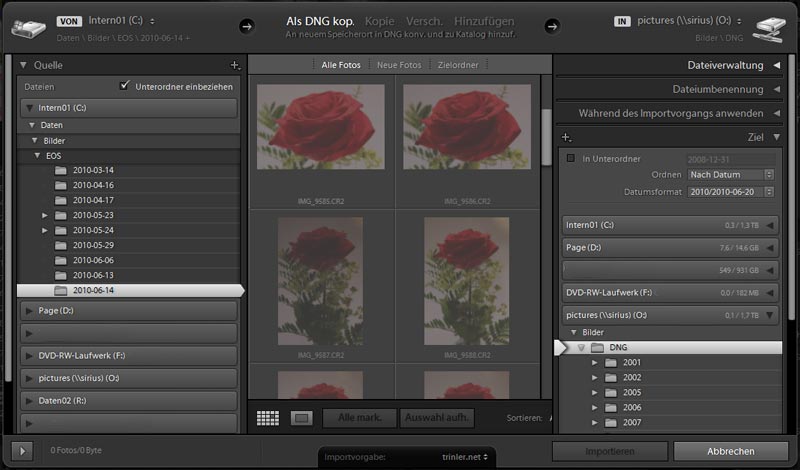
Task: Click the destination drive icon at top right
Action: coord(769,30)
